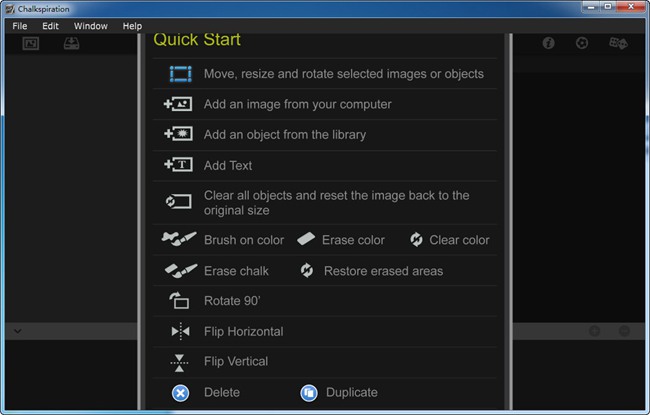Click the Move, resize and rotate icon
650x415 pixels.
(180, 74)
